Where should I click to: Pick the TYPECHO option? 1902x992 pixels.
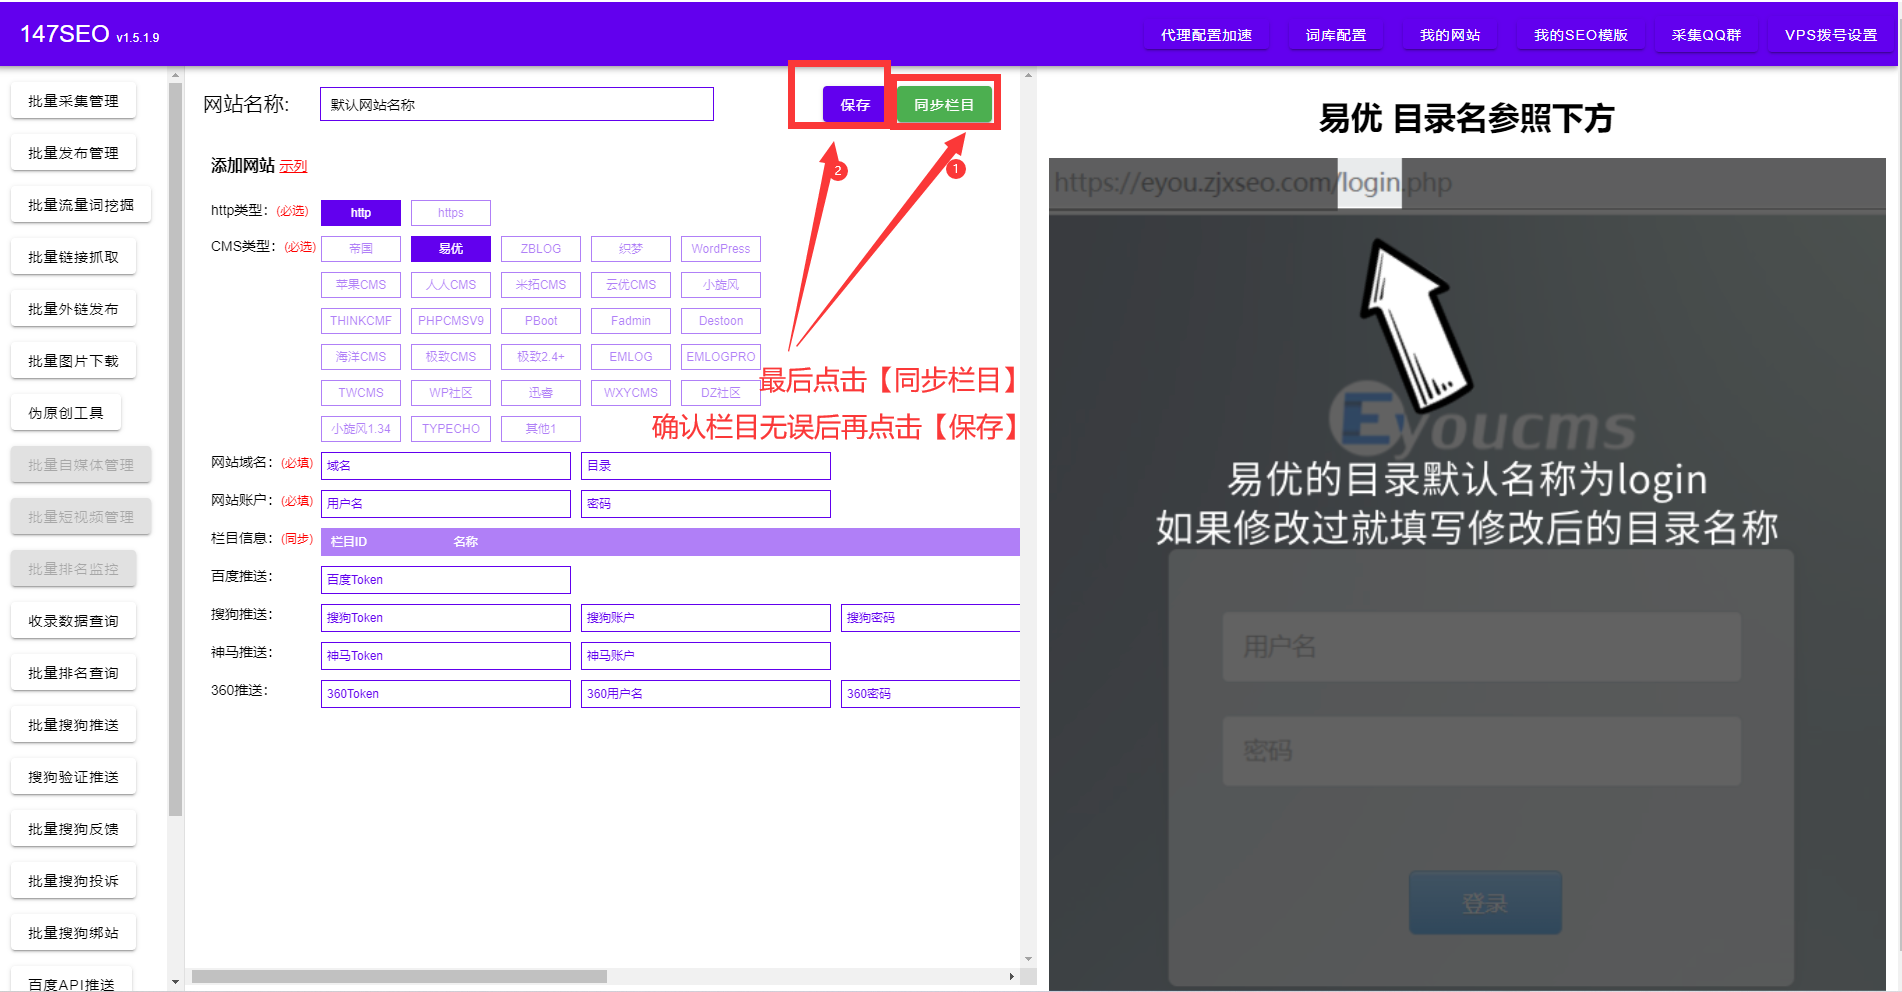tap(451, 429)
